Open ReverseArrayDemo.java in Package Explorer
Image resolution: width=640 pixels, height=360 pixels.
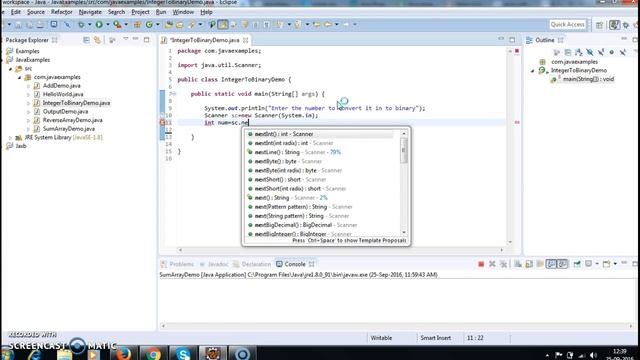(x=72, y=120)
